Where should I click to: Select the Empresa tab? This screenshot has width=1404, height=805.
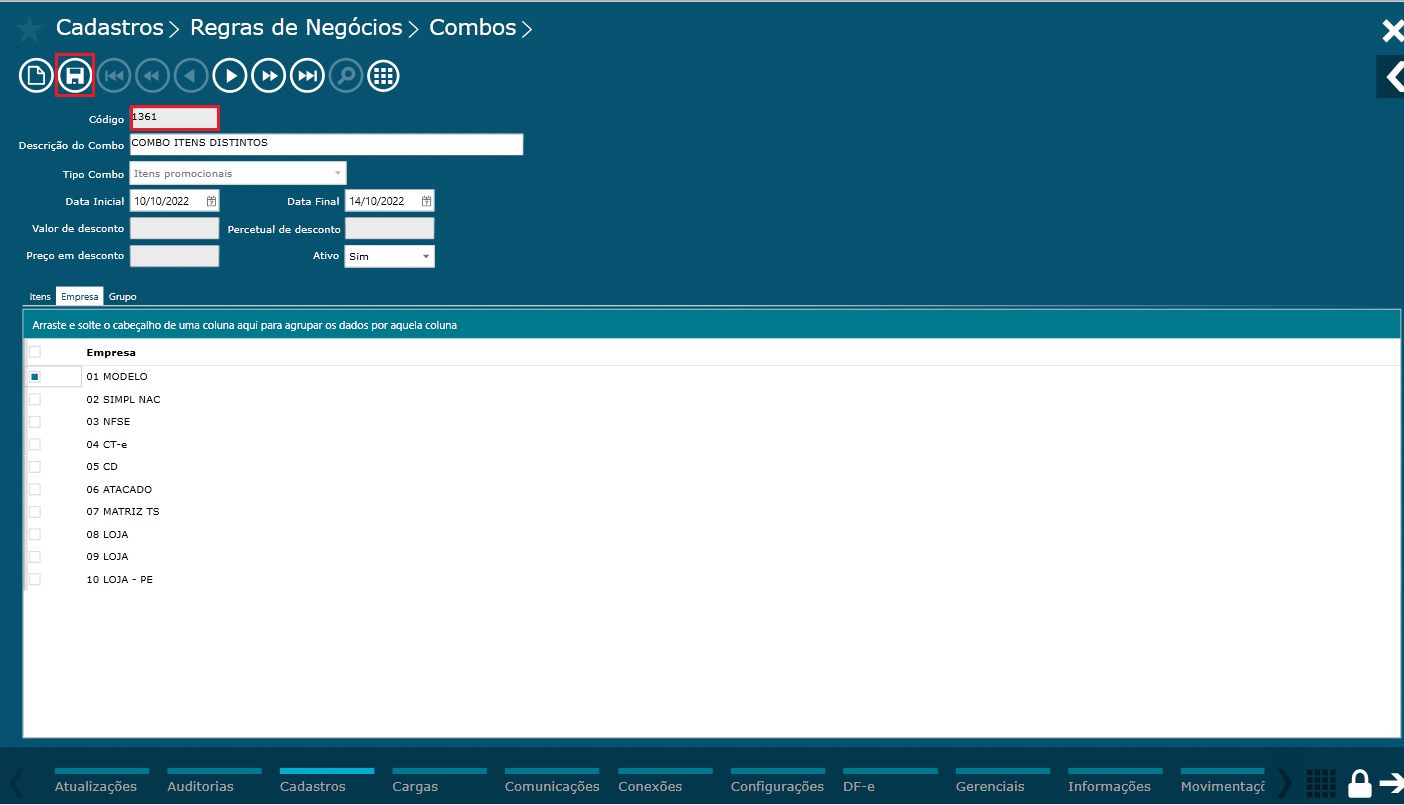[x=79, y=297]
